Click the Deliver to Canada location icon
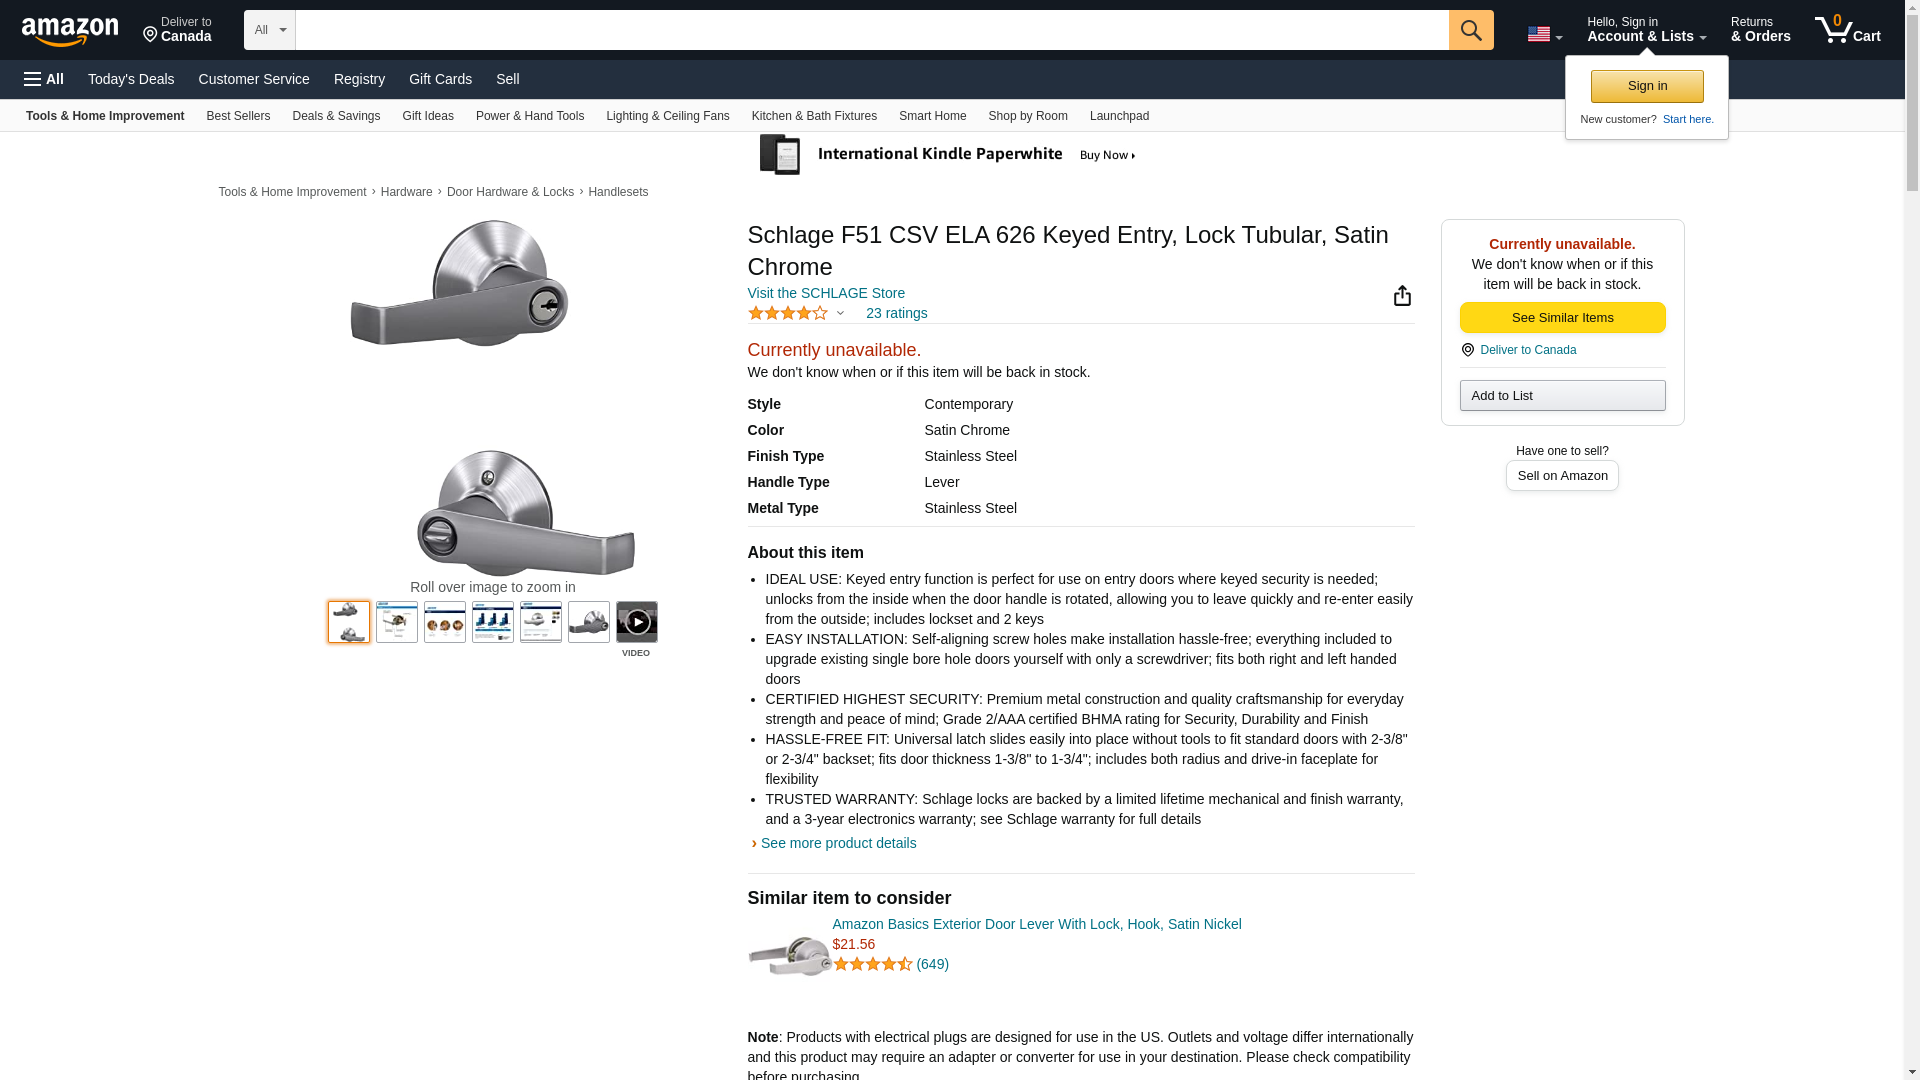1920x1080 pixels. 1467,350
